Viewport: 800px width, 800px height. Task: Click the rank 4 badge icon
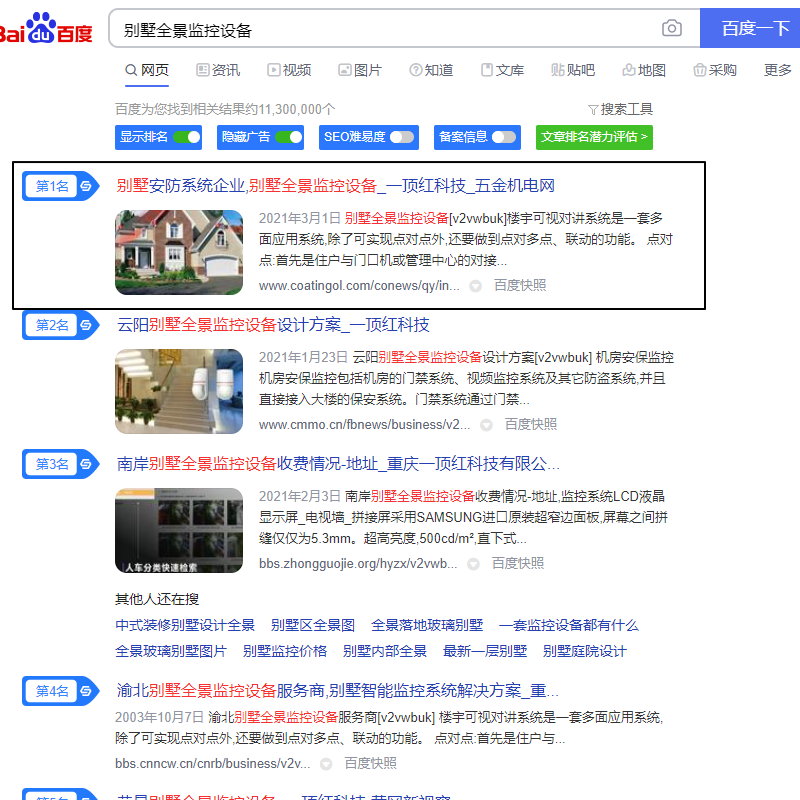(61, 691)
